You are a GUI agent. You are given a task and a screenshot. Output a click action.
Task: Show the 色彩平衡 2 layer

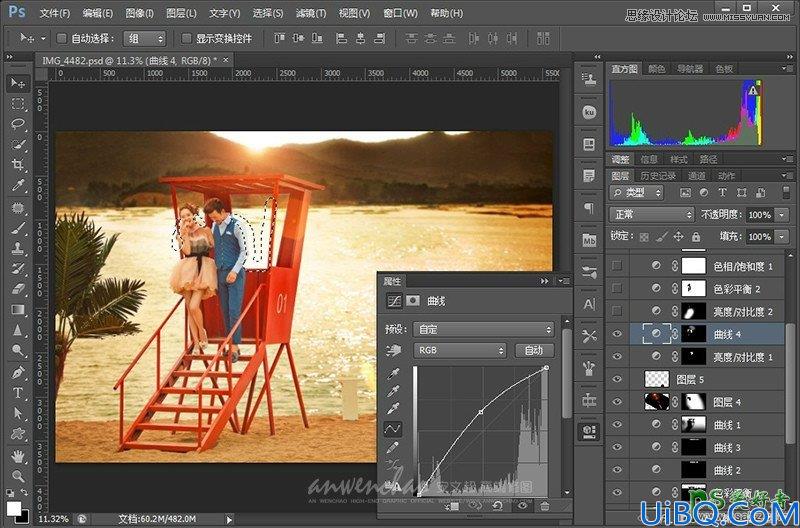(x=617, y=288)
